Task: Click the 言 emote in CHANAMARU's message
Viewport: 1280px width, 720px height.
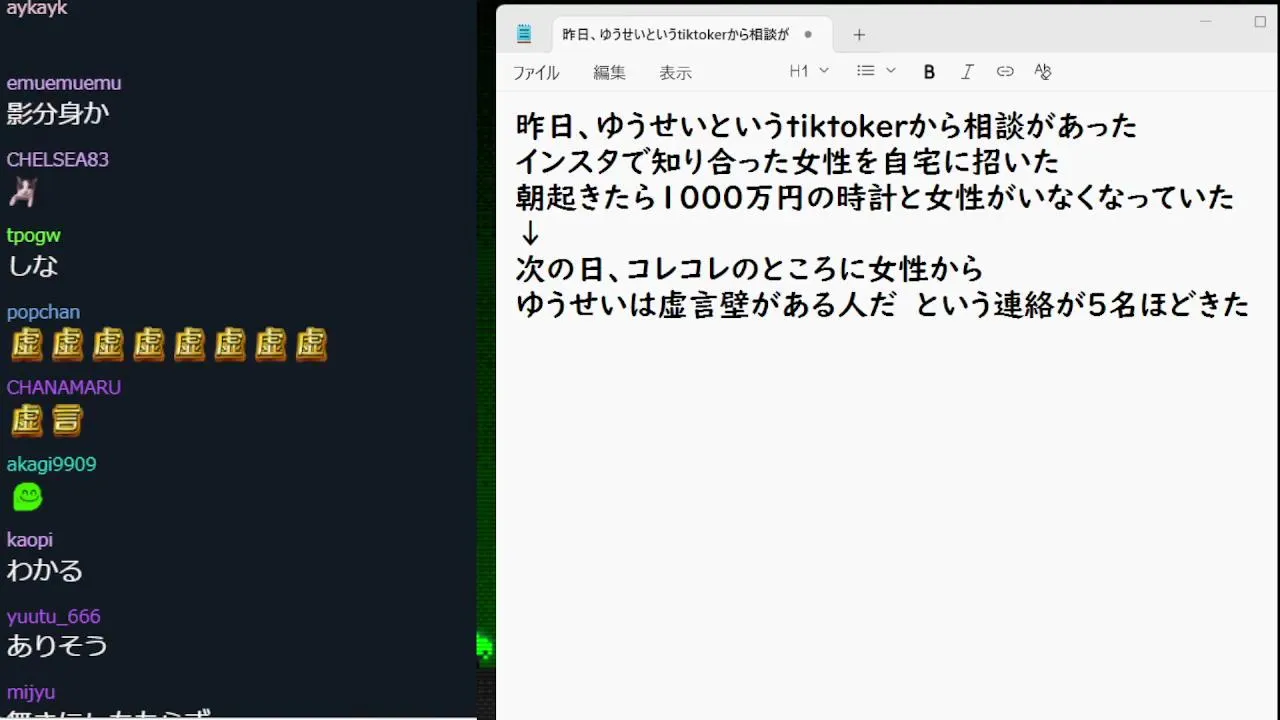Action: click(67, 420)
